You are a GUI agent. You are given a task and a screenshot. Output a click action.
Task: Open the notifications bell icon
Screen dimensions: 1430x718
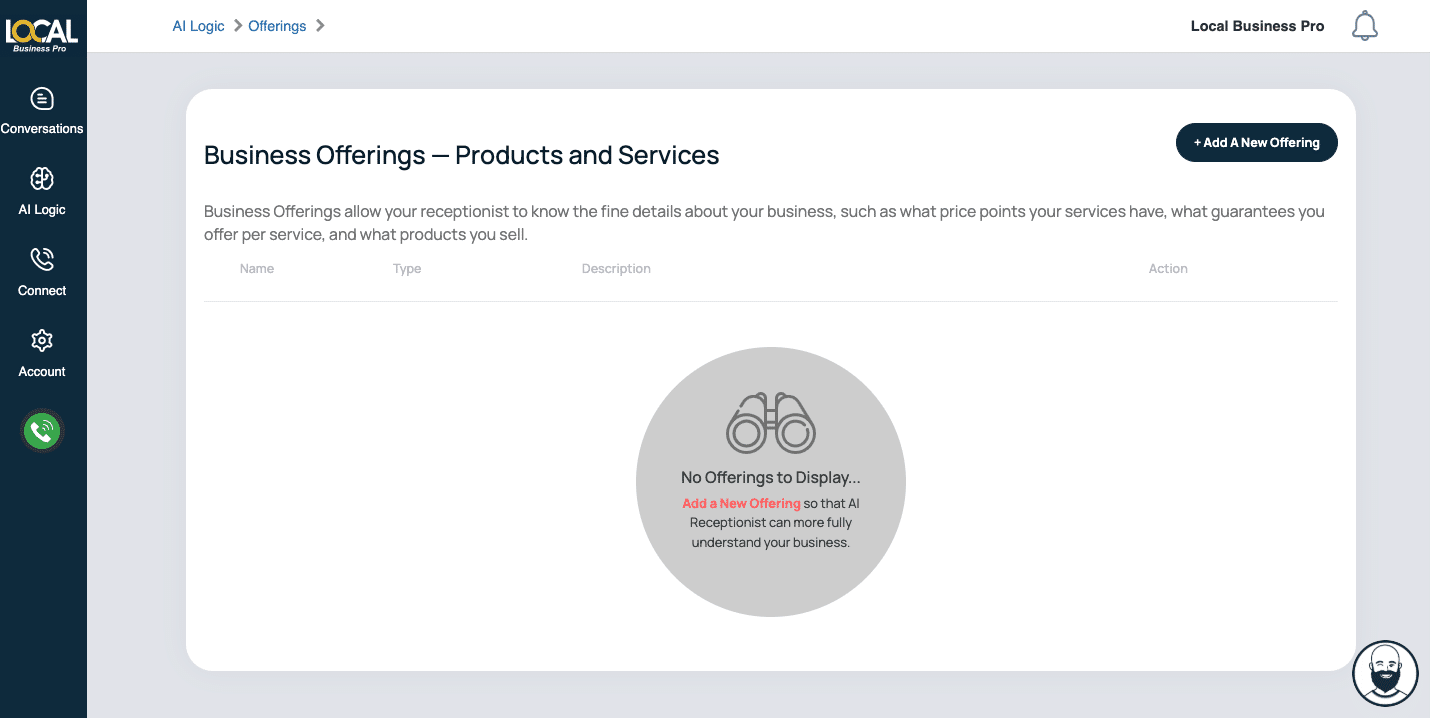click(x=1364, y=26)
